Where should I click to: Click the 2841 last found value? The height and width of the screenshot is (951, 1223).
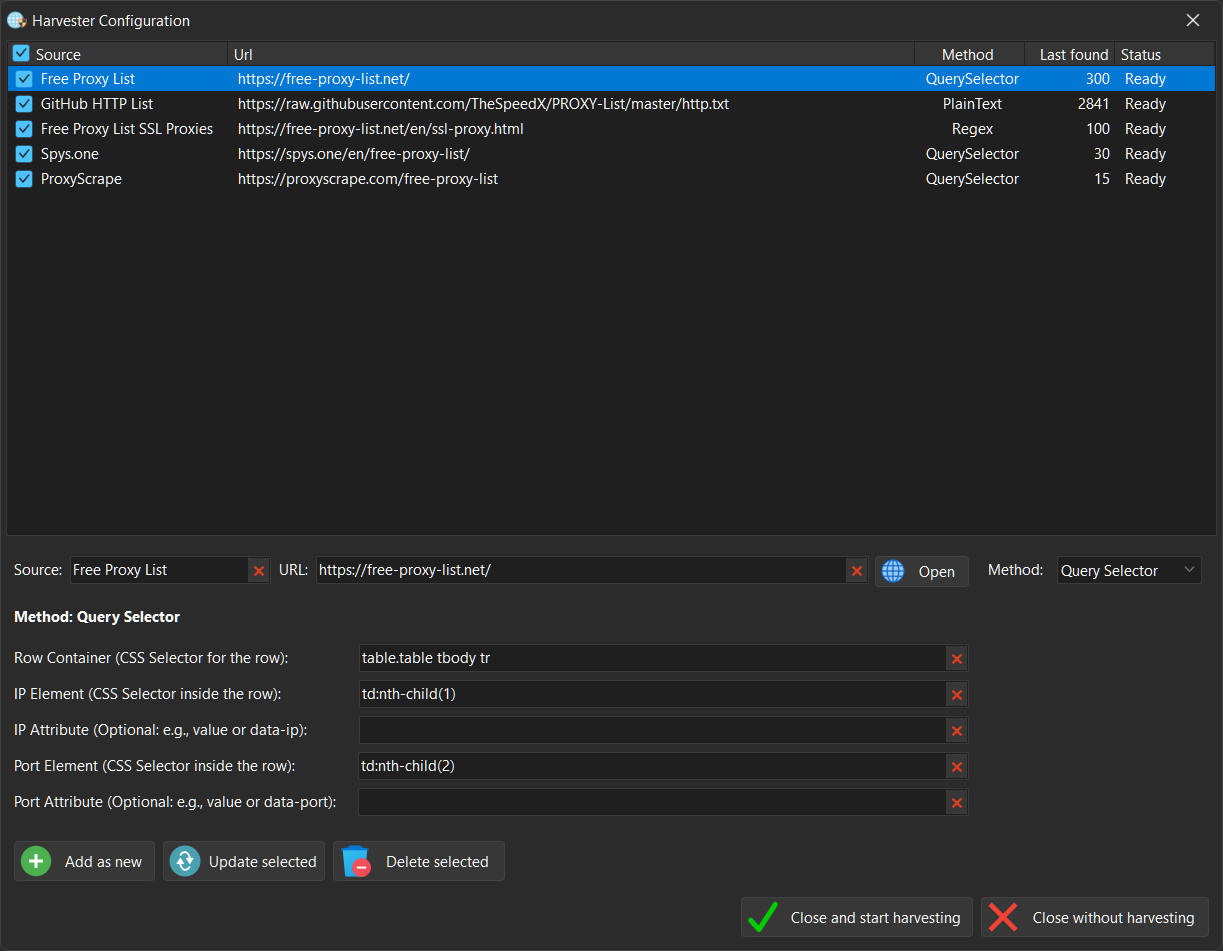[1093, 104]
